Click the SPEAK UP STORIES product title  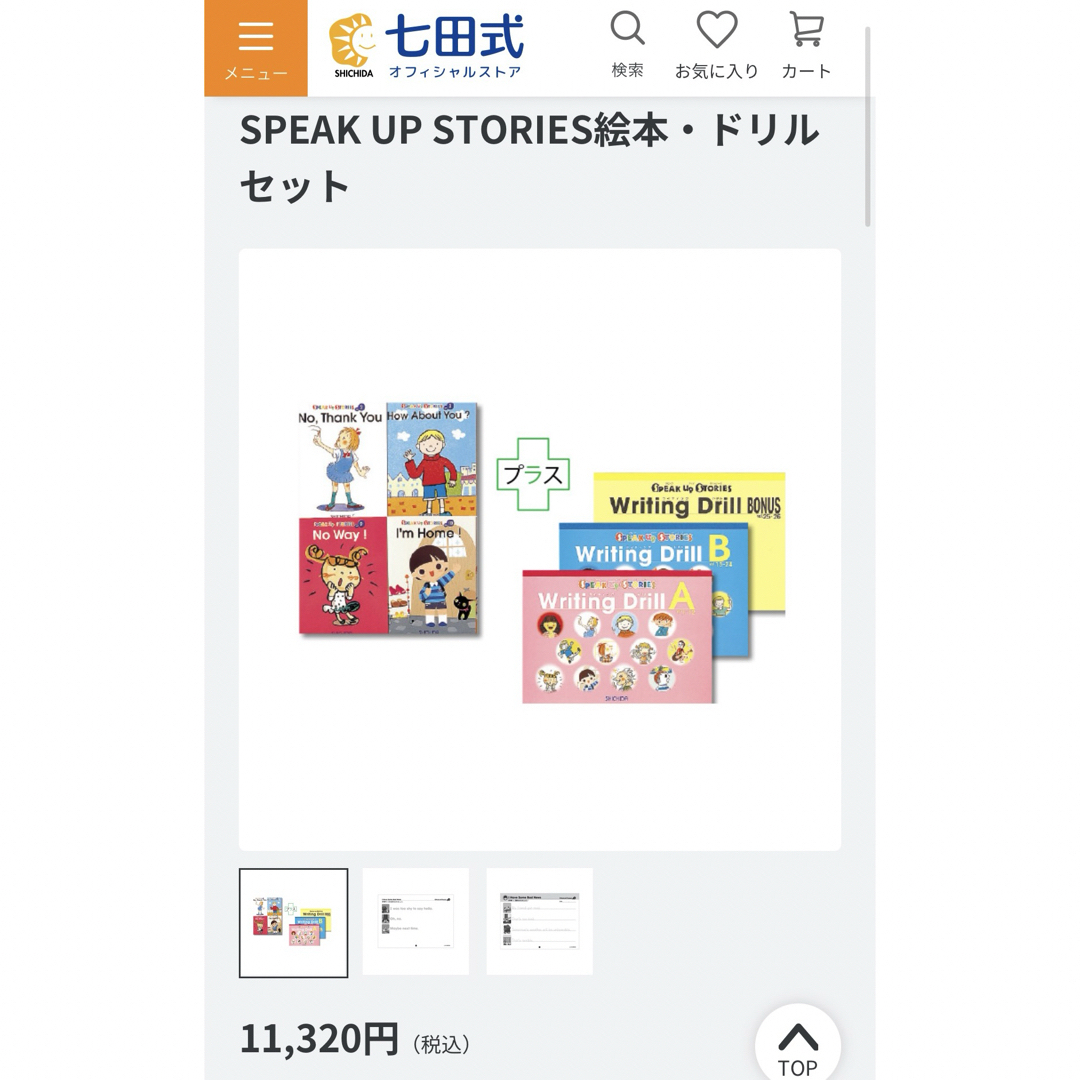coord(530,157)
